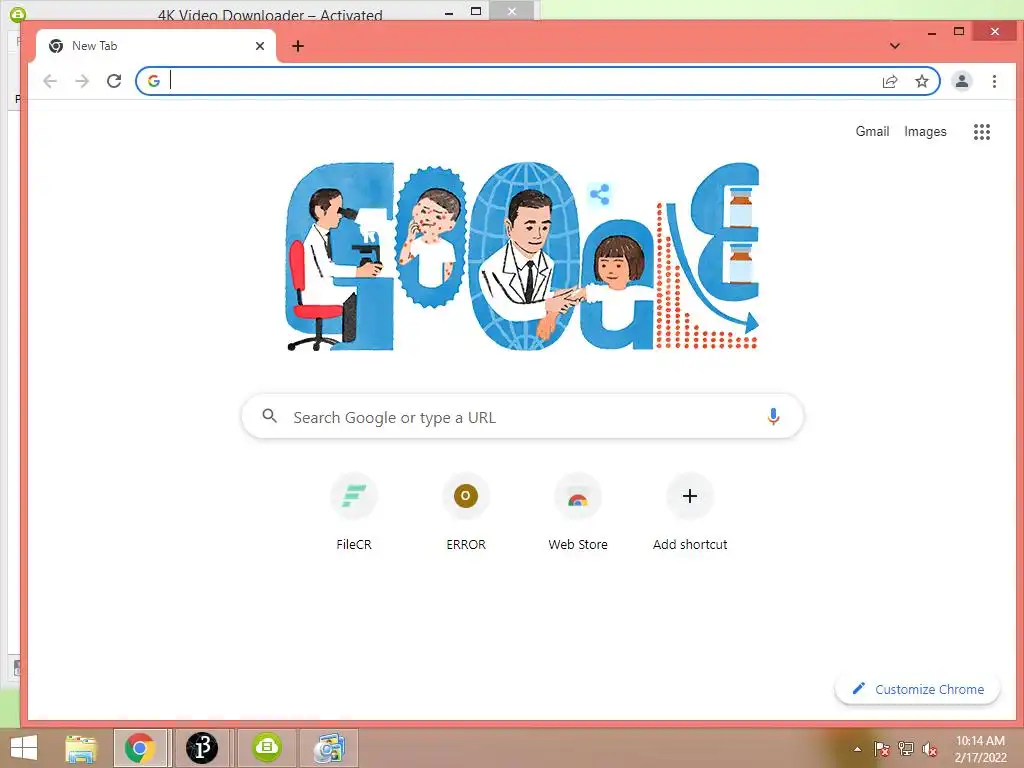Click the network tray icon
1024x768 pixels.
[906, 749]
